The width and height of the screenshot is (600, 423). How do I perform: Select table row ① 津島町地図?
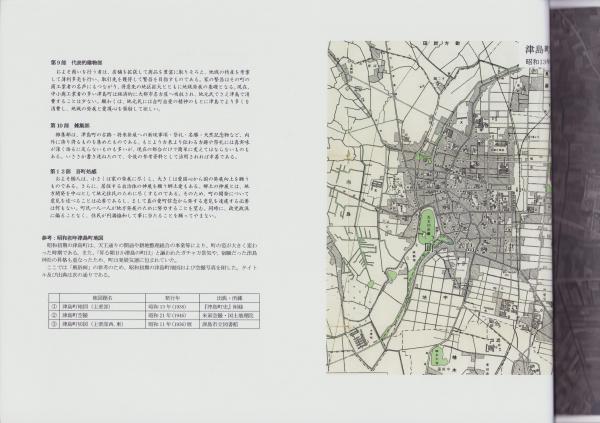point(154,307)
